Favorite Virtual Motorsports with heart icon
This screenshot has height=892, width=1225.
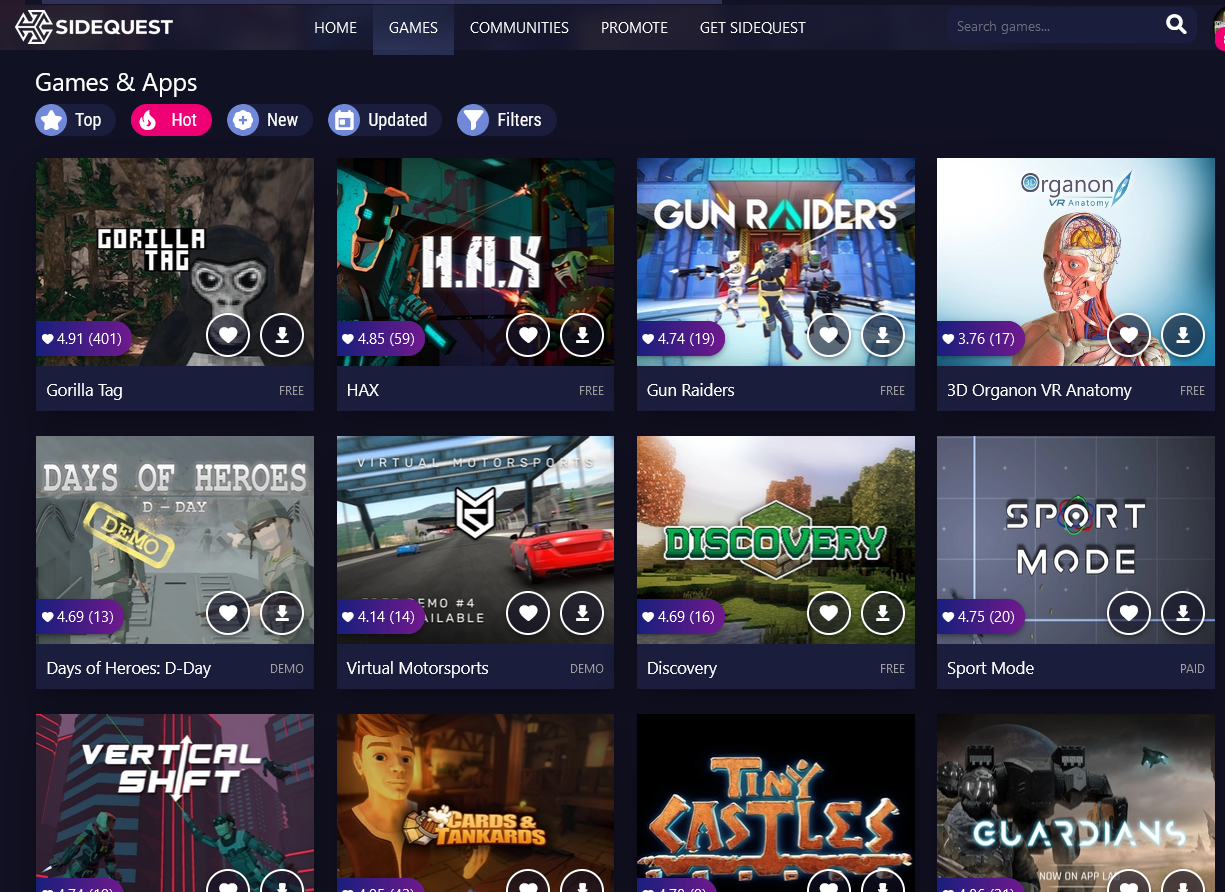(528, 613)
